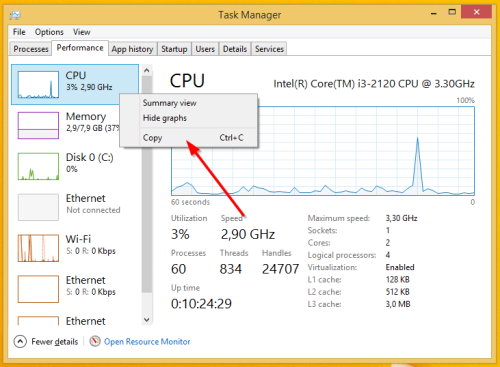Click the Resource Monitor icon
Viewport: 500px width, 367px height.
(95, 341)
